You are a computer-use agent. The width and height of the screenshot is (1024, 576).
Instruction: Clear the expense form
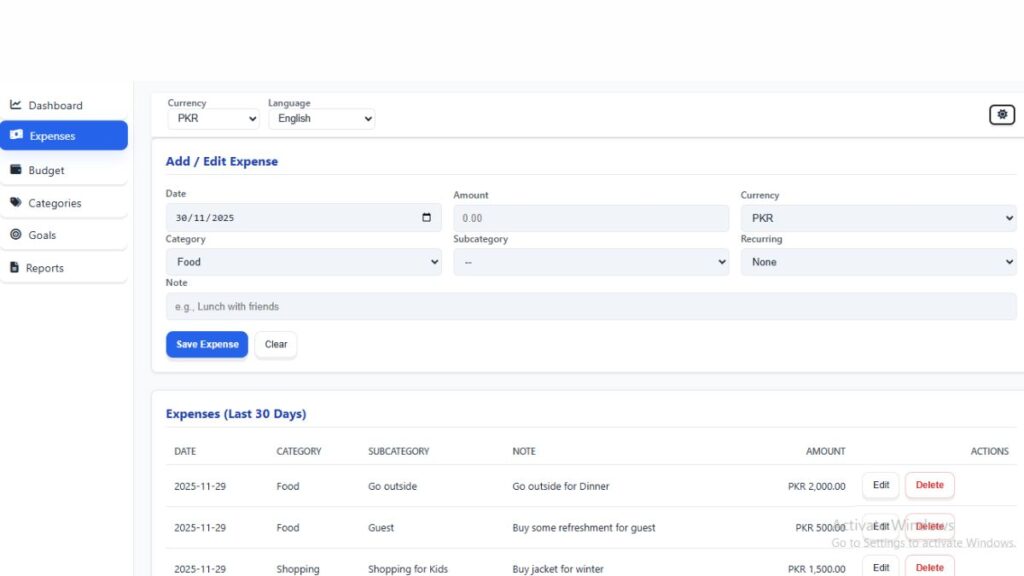275,344
